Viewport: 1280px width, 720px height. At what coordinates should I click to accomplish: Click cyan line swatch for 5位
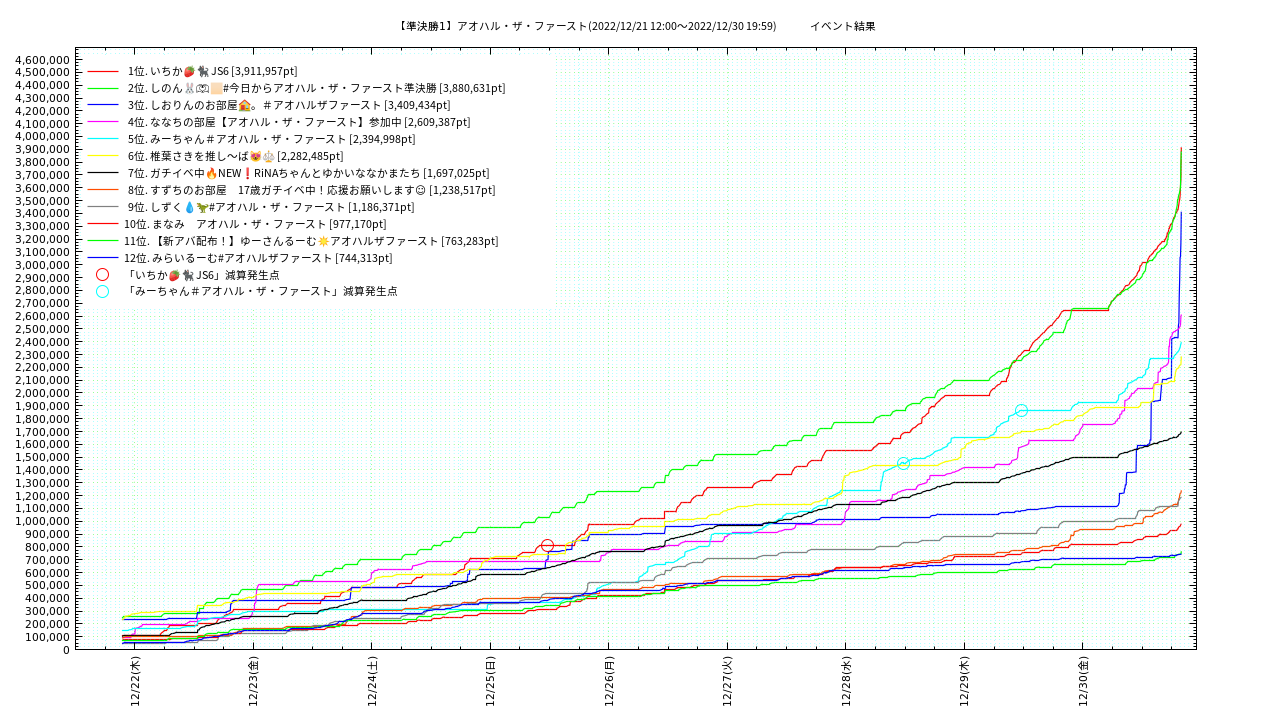[102, 139]
